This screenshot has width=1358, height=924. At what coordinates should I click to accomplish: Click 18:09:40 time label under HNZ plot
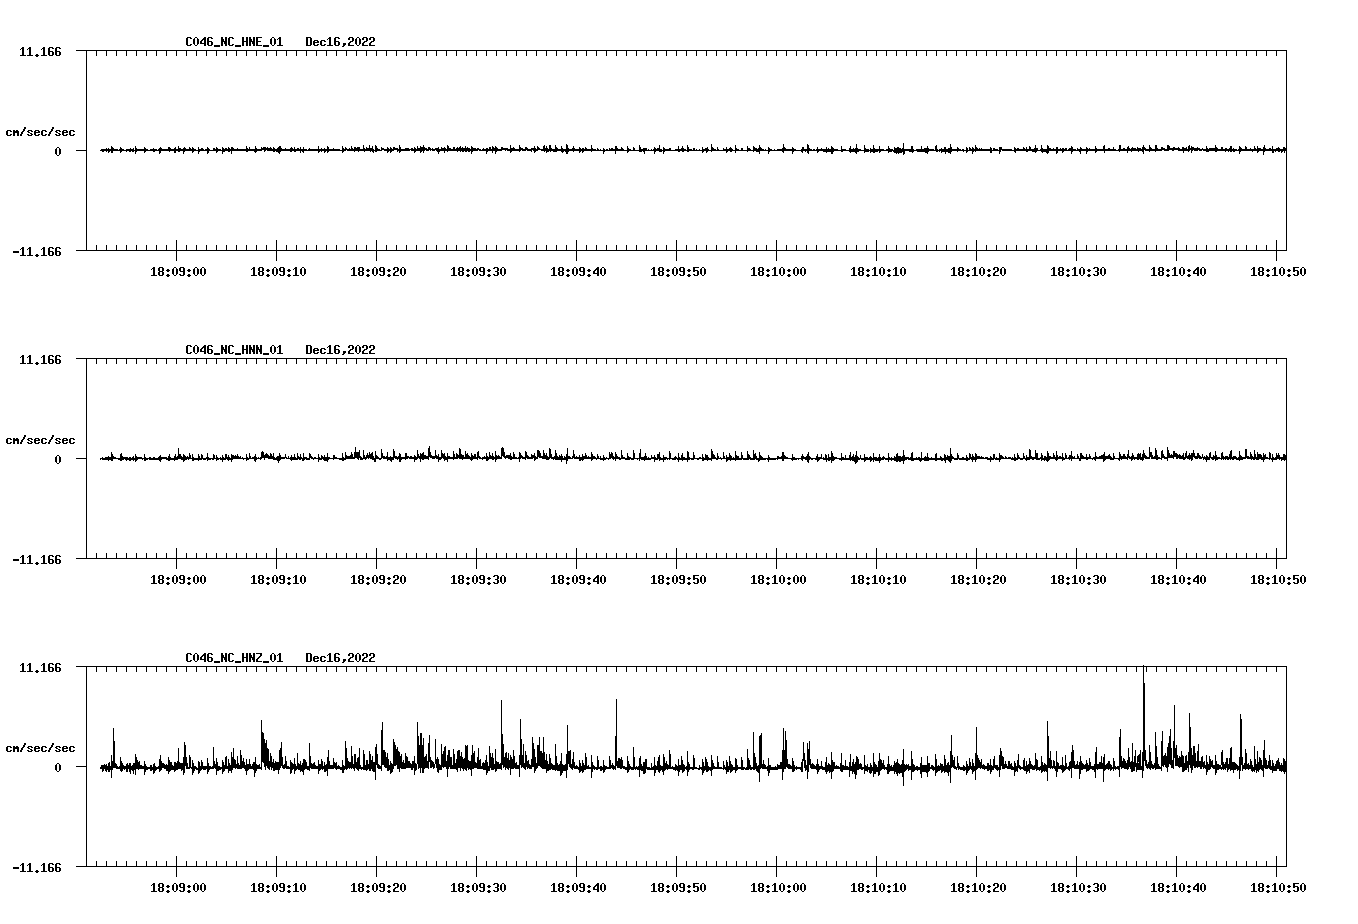[578, 887]
